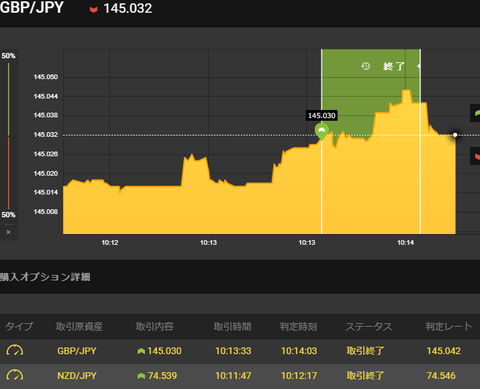The height and width of the screenshot is (389, 480).
Task: Select the GBP/JPY asset cell in table
Action: (77, 351)
